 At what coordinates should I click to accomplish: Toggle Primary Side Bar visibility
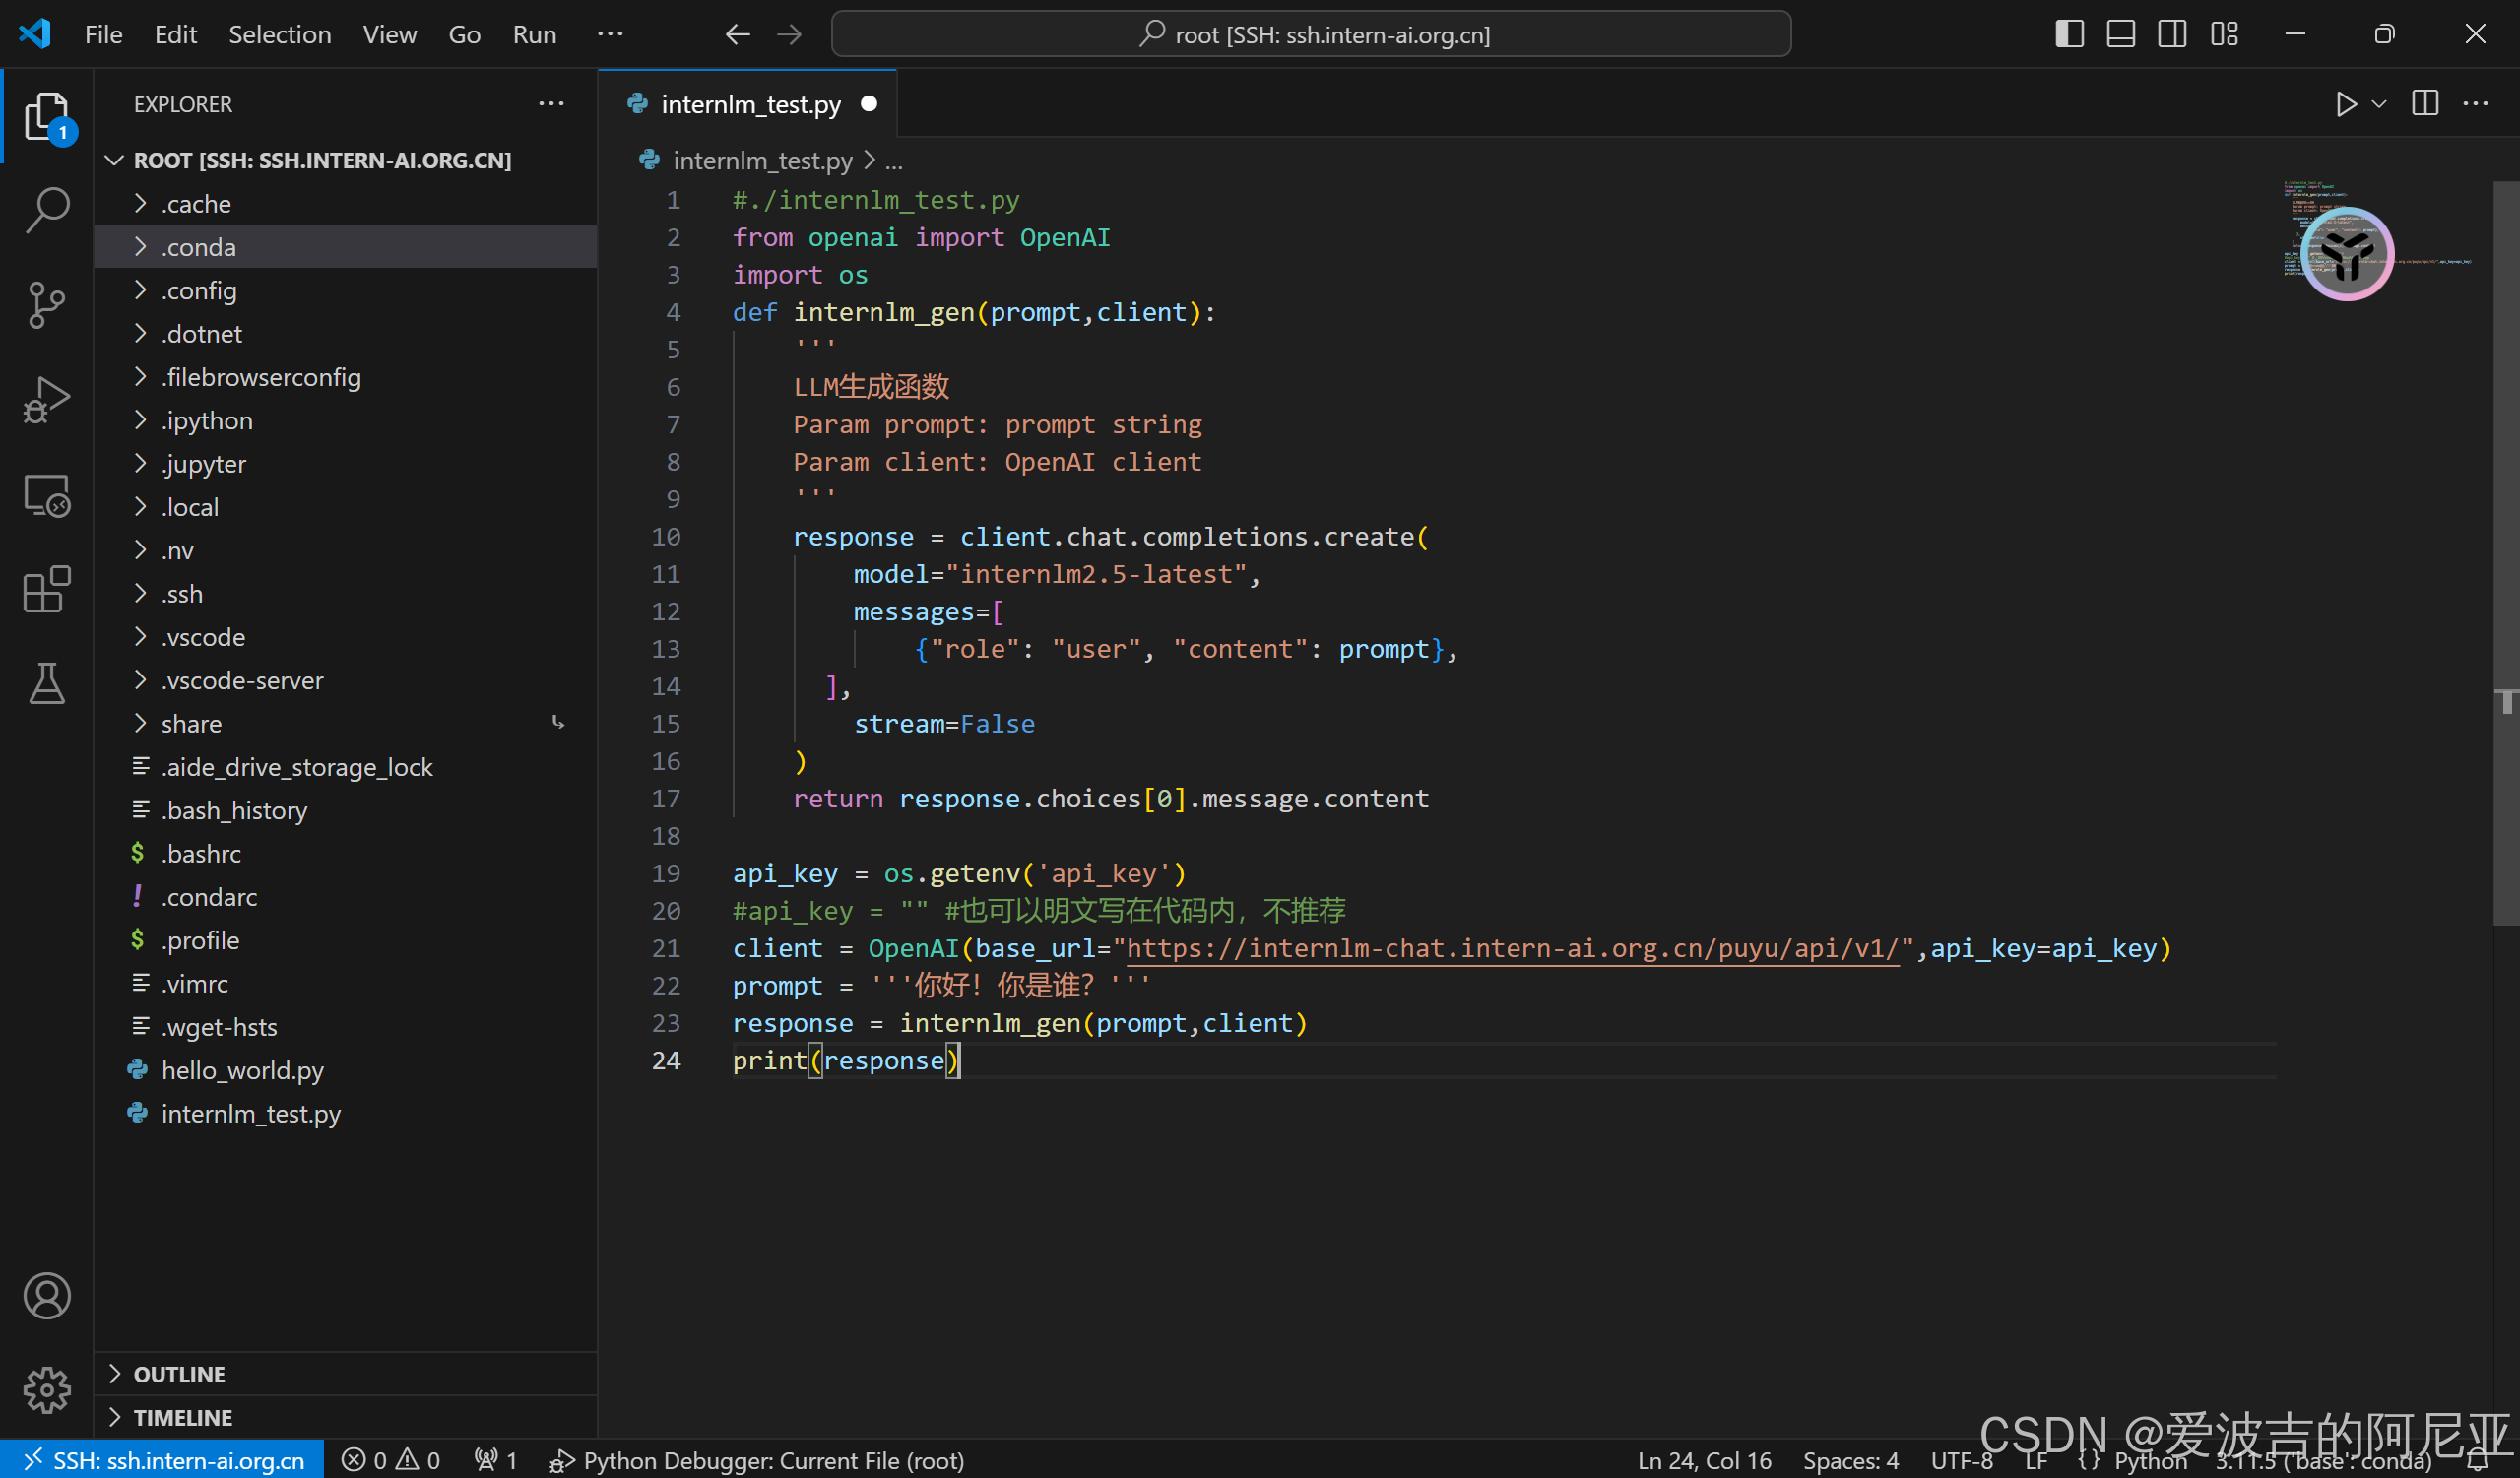[2069, 34]
